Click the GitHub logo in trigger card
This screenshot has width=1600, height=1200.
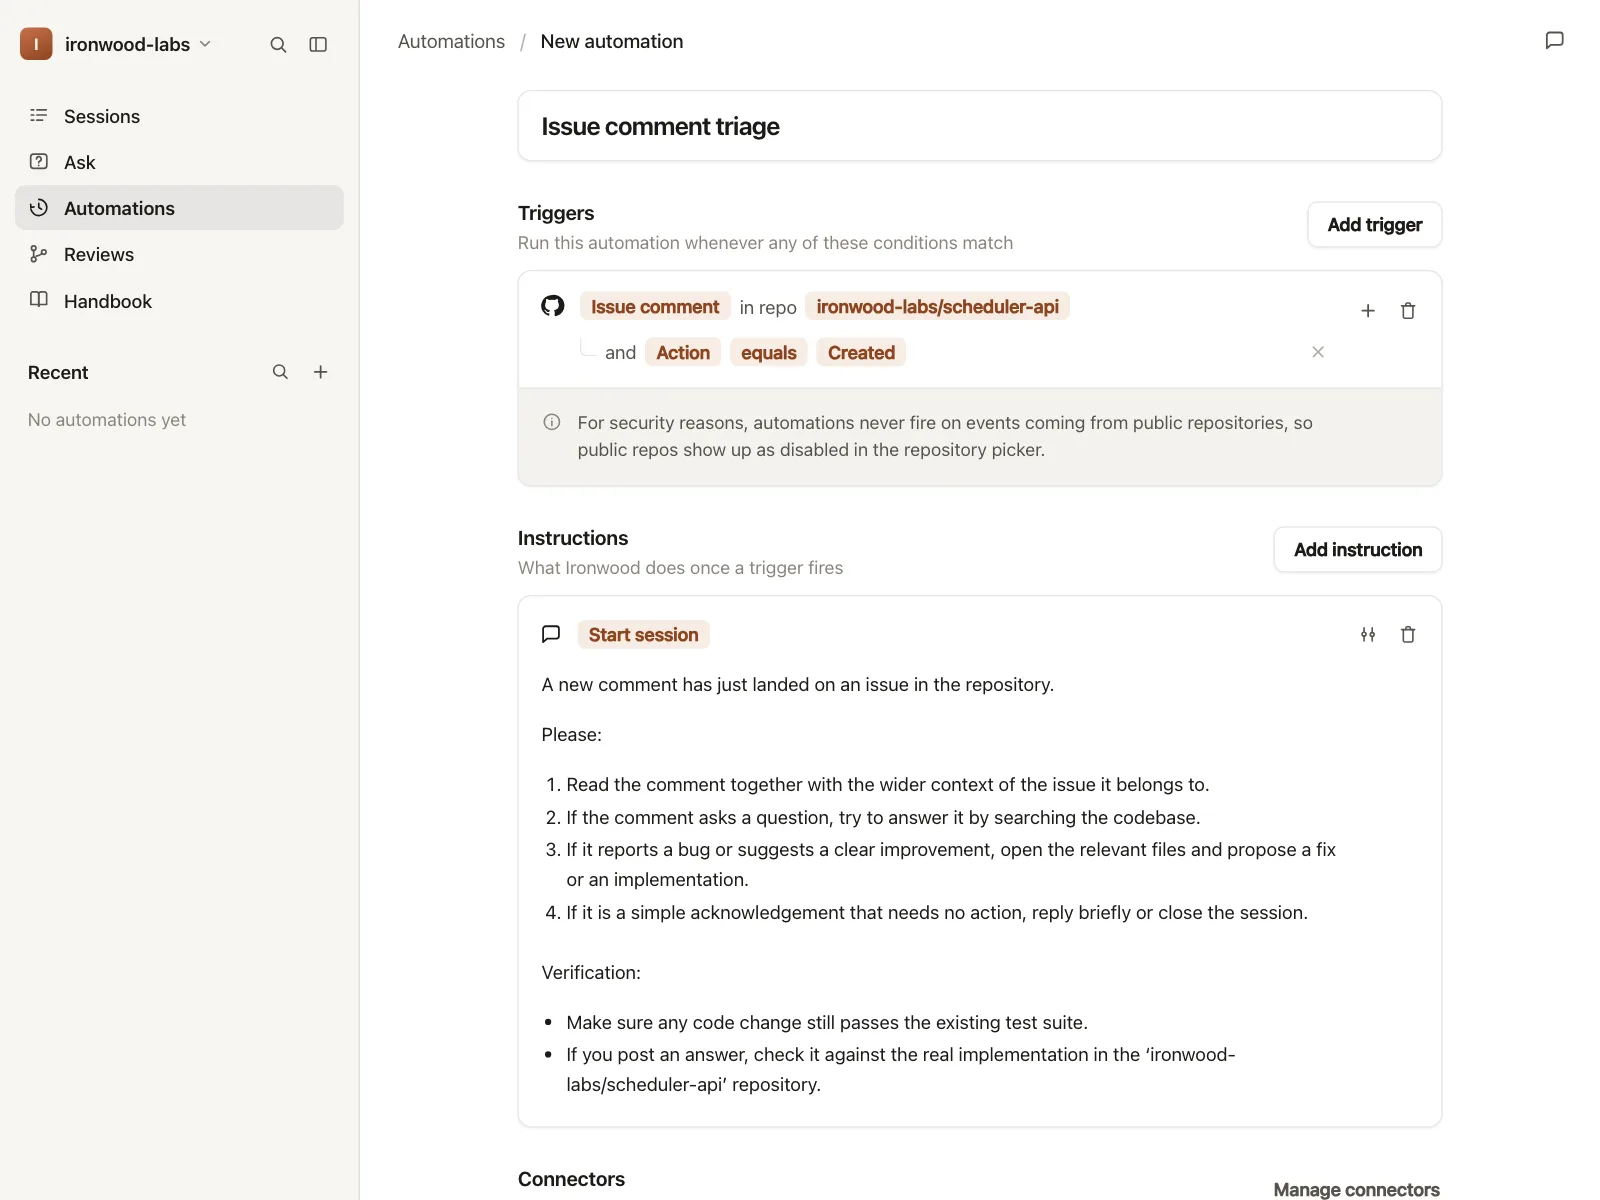[553, 306]
